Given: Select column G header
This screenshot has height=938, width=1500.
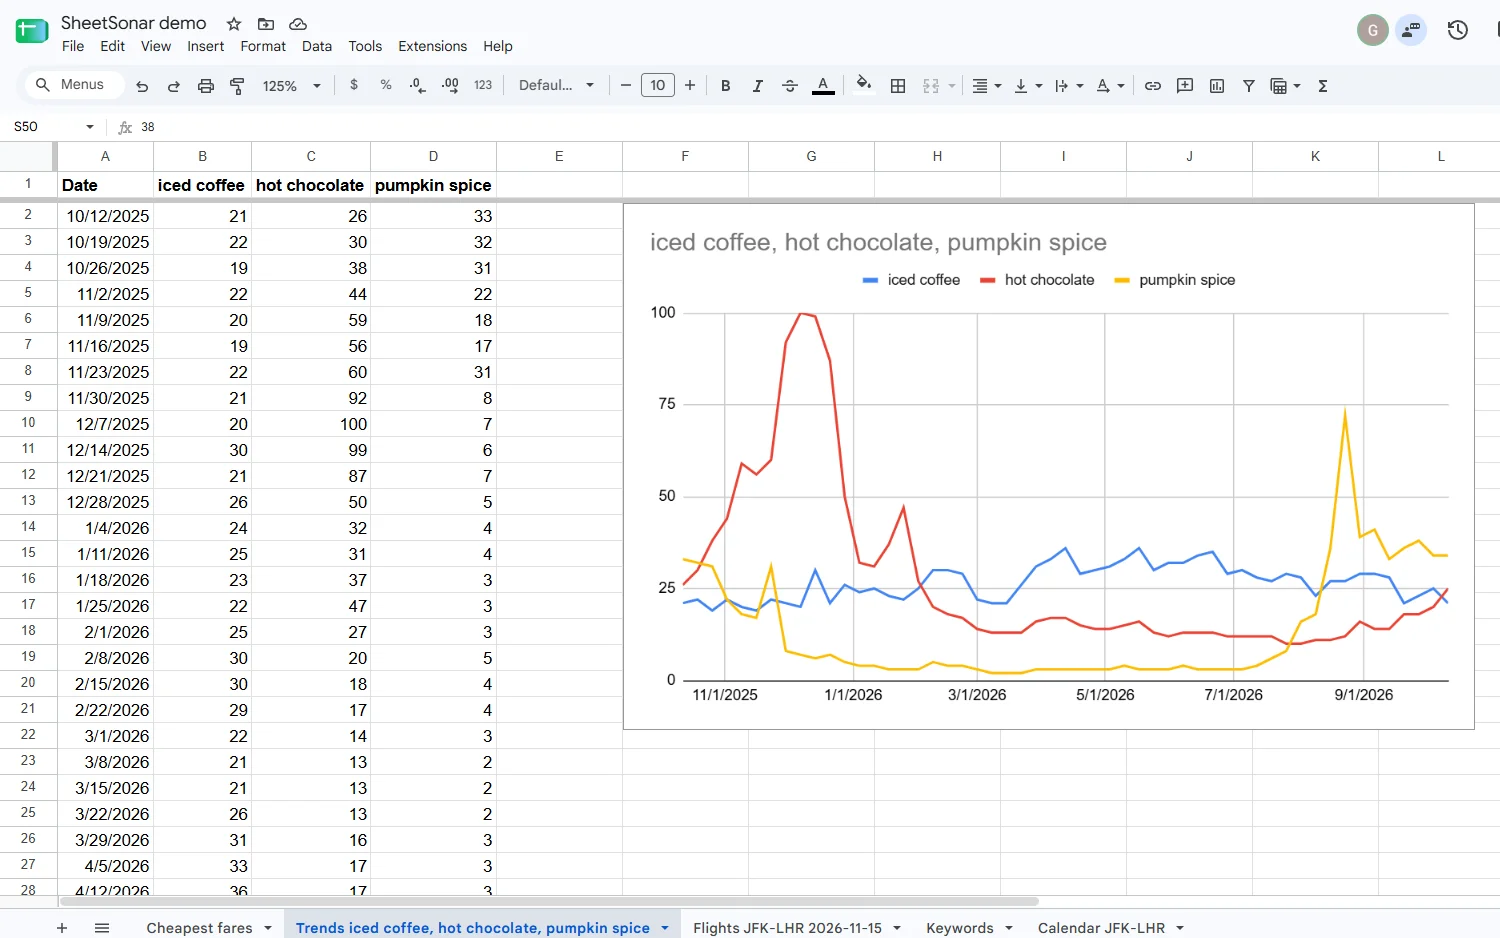Looking at the screenshot, I should (811, 156).
